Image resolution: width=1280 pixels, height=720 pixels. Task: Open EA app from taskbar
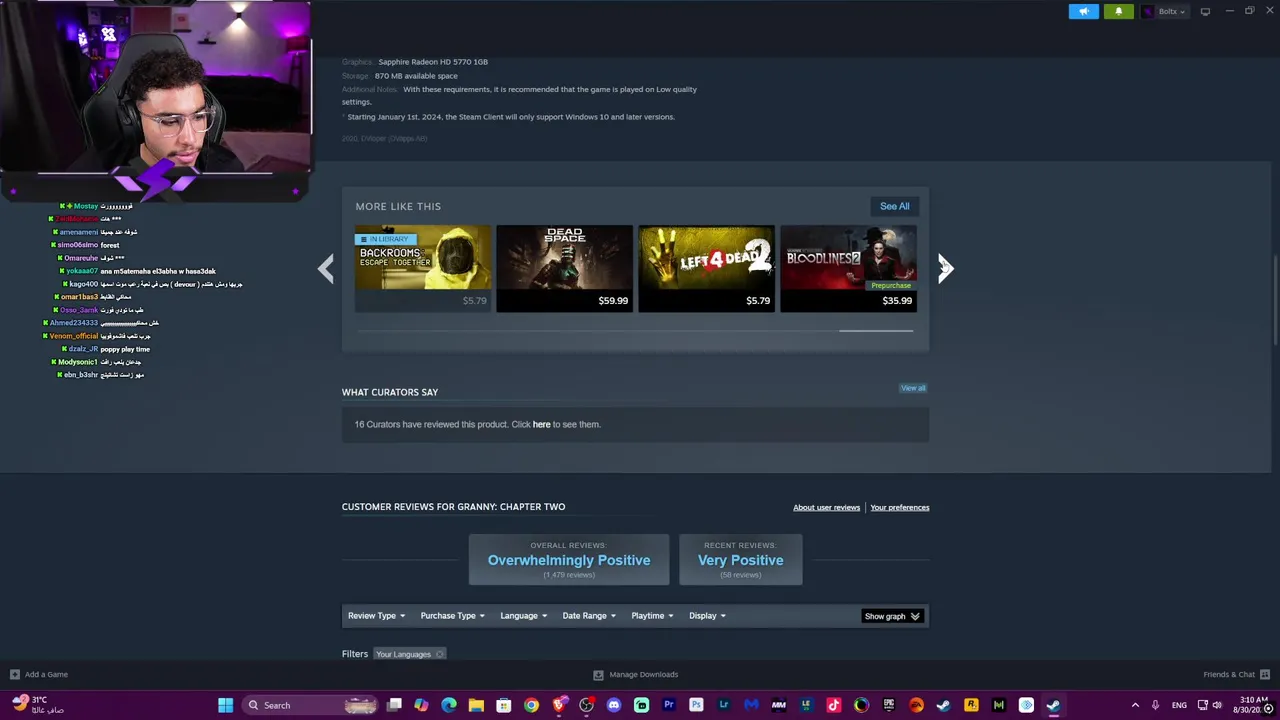tap(916, 705)
